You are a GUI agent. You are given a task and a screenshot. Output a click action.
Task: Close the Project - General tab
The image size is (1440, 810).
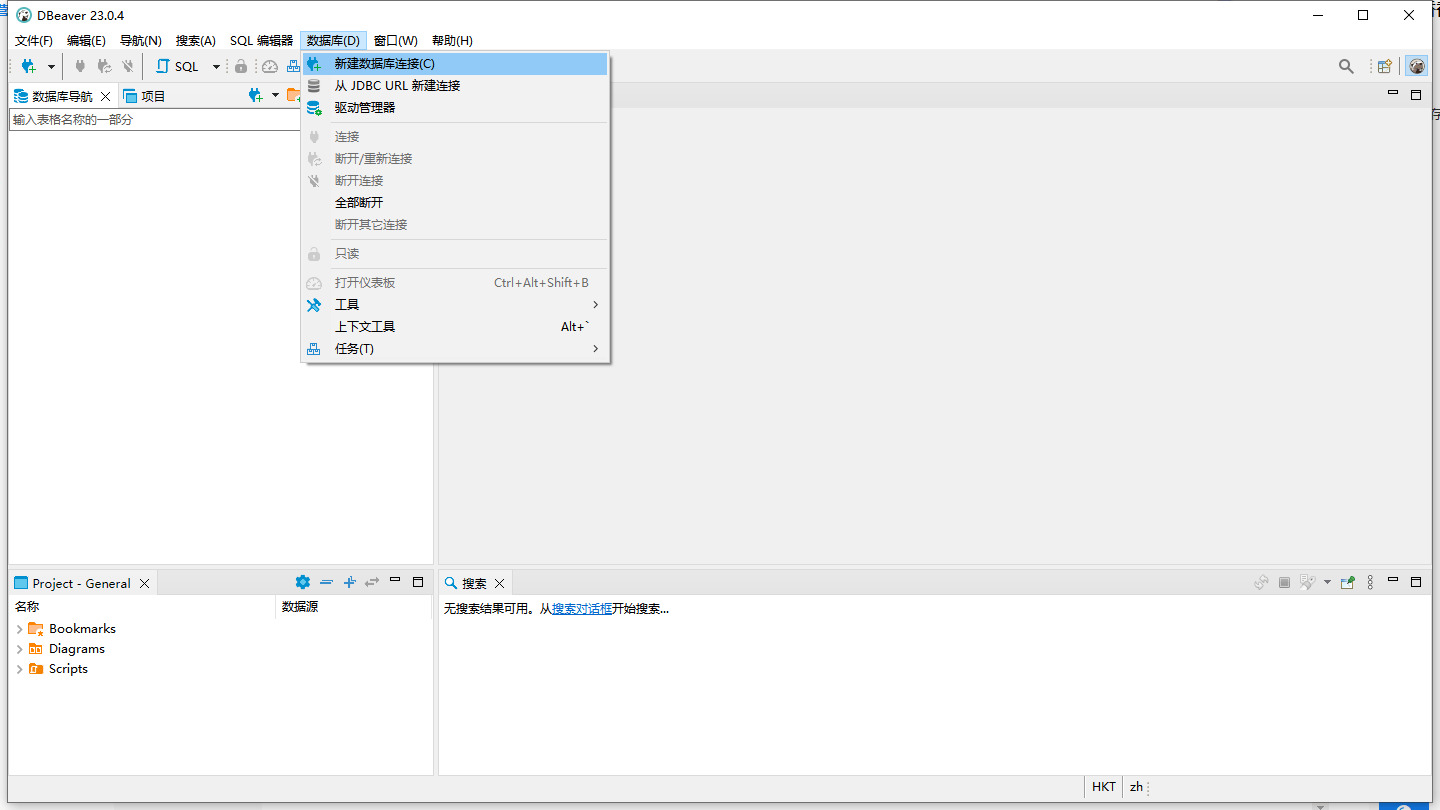[144, 583]
